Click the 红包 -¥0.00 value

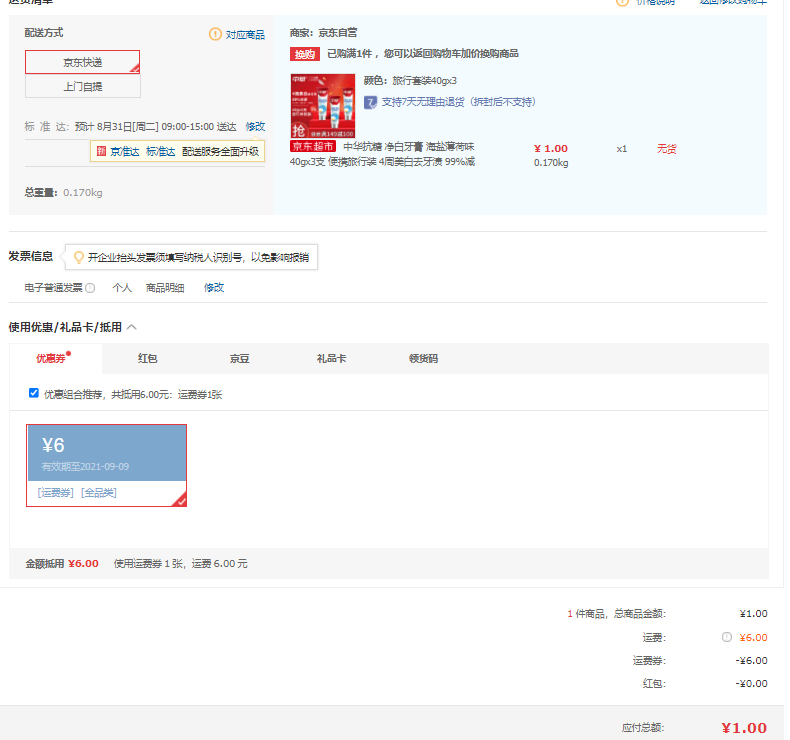pyautogui.click(x=751, y=684)
